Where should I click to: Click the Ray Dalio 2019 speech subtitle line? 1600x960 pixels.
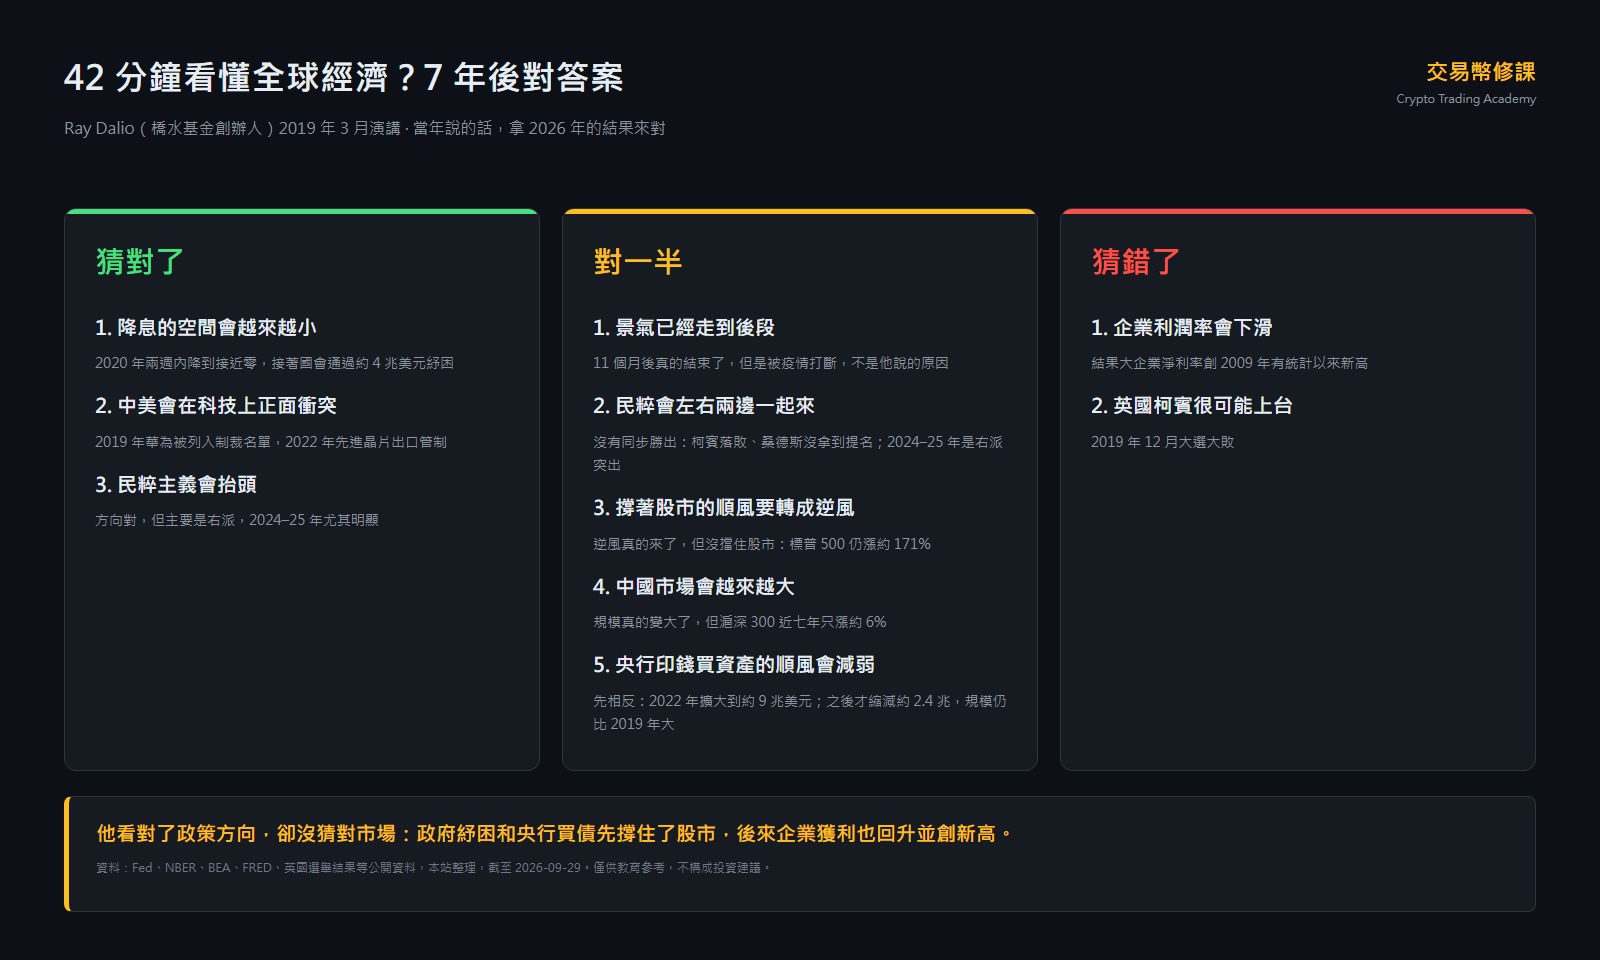365,128
